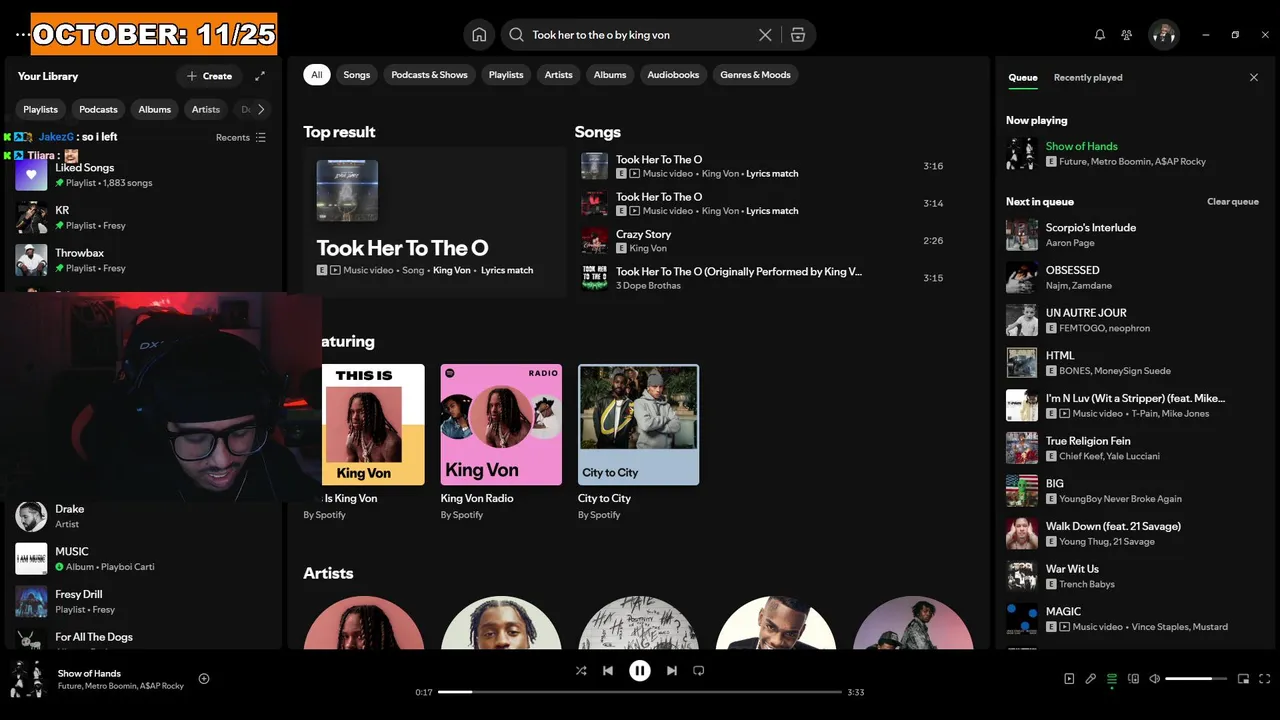Filter library by Albums chip
Viewport: 1280px width, 720px height.
(155, 110)
